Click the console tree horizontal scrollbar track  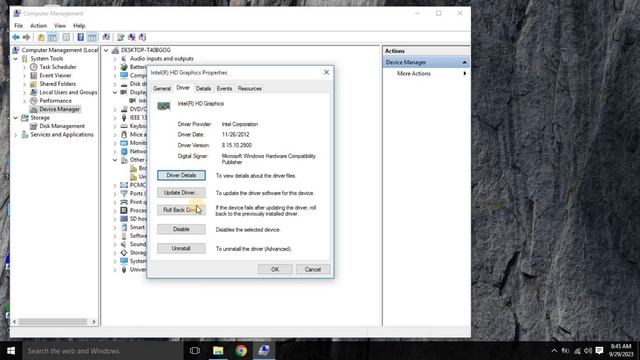coord(52,322)
